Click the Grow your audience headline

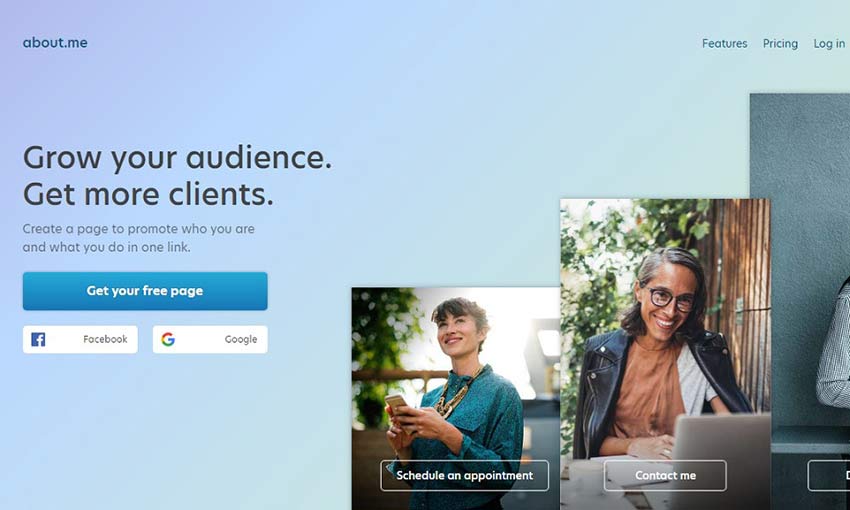[x=177, y=158]
